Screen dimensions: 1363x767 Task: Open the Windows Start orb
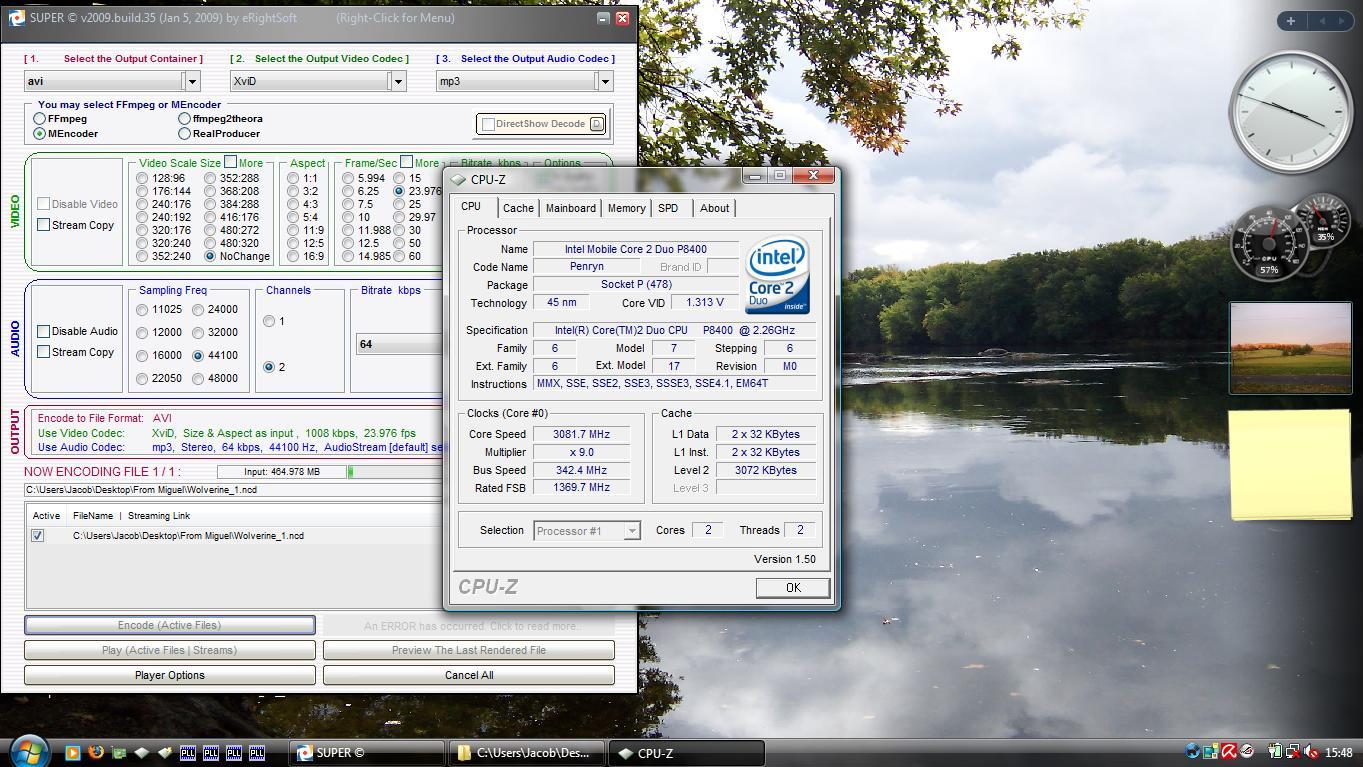[x=29, y=751]
